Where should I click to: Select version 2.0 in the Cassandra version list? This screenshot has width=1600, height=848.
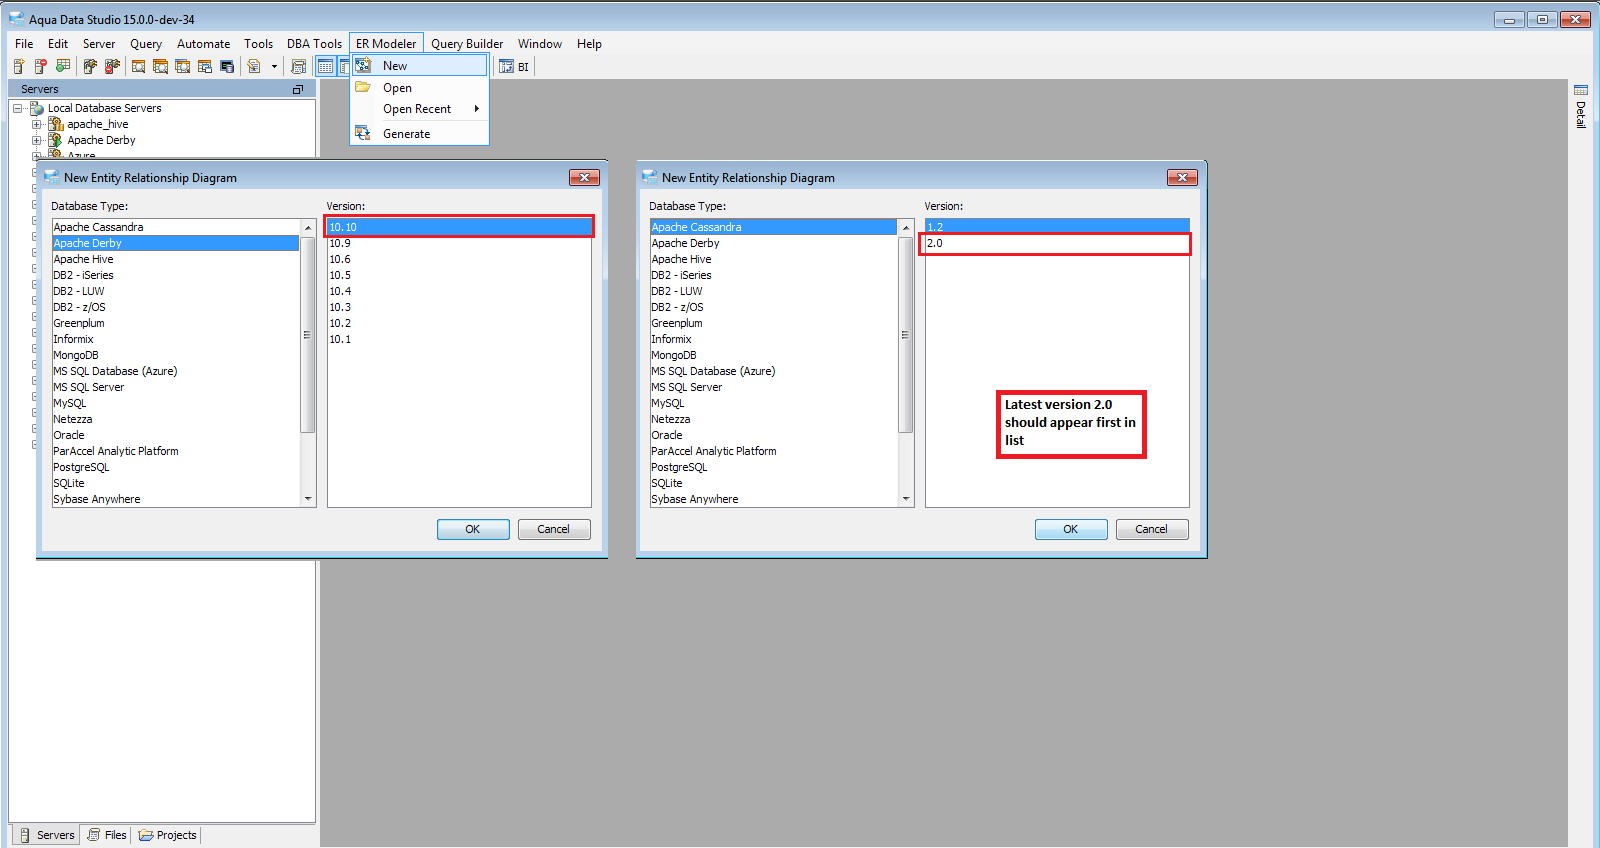point(1057,243)
